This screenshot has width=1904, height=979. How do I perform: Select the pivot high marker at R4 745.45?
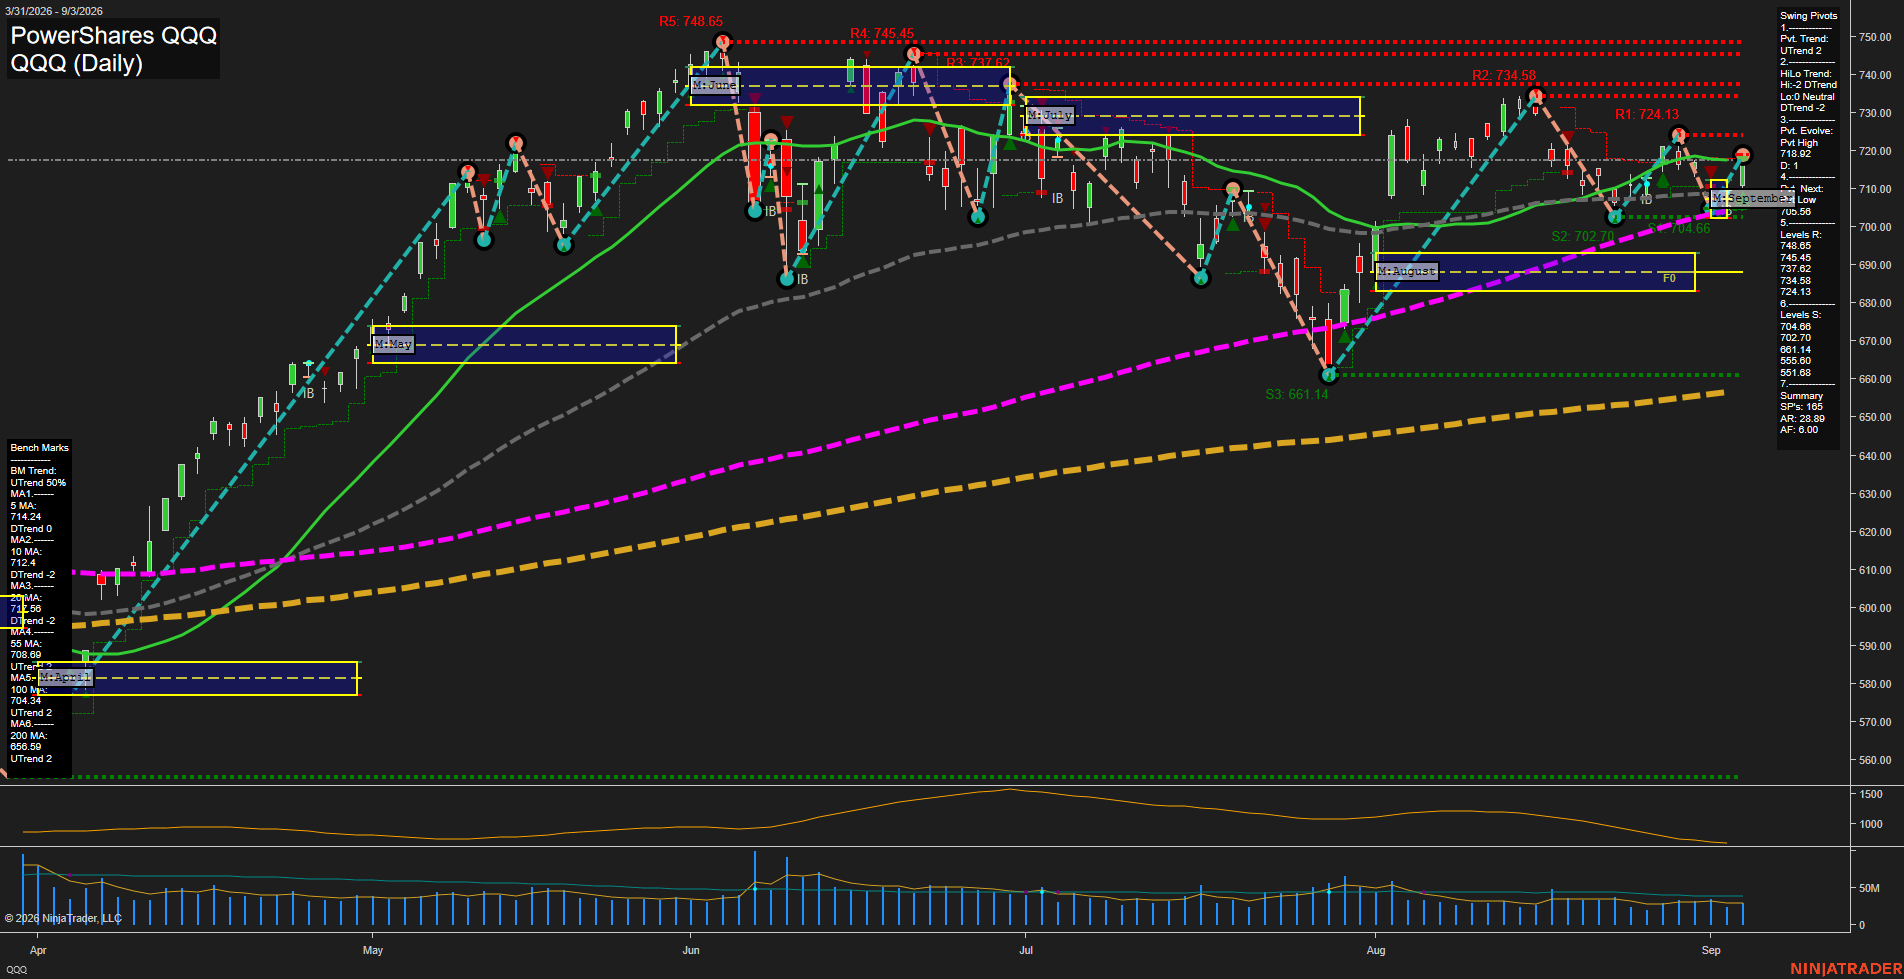tap(913, 54)
